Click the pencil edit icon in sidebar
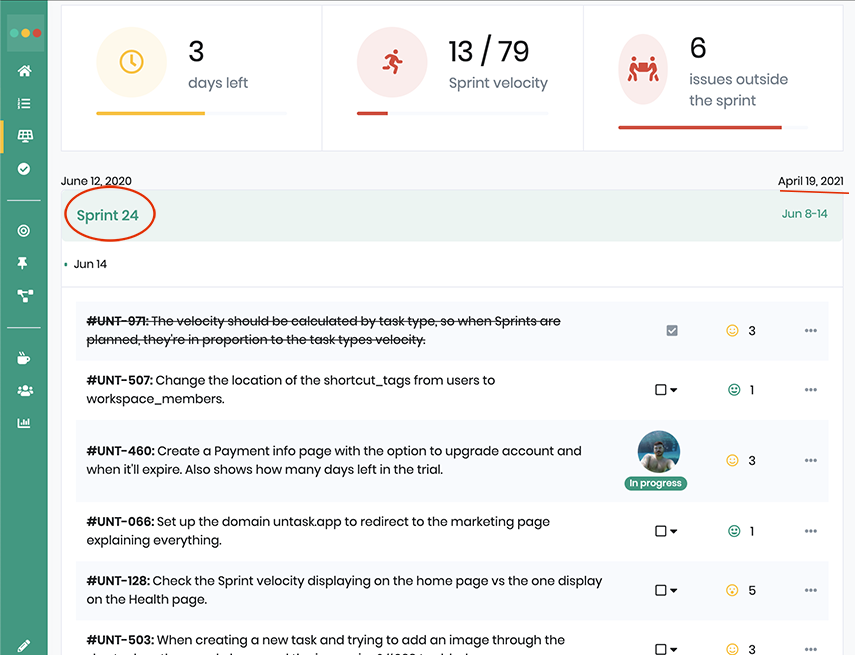Screen dimensions: 855x655 coord(23,646)
